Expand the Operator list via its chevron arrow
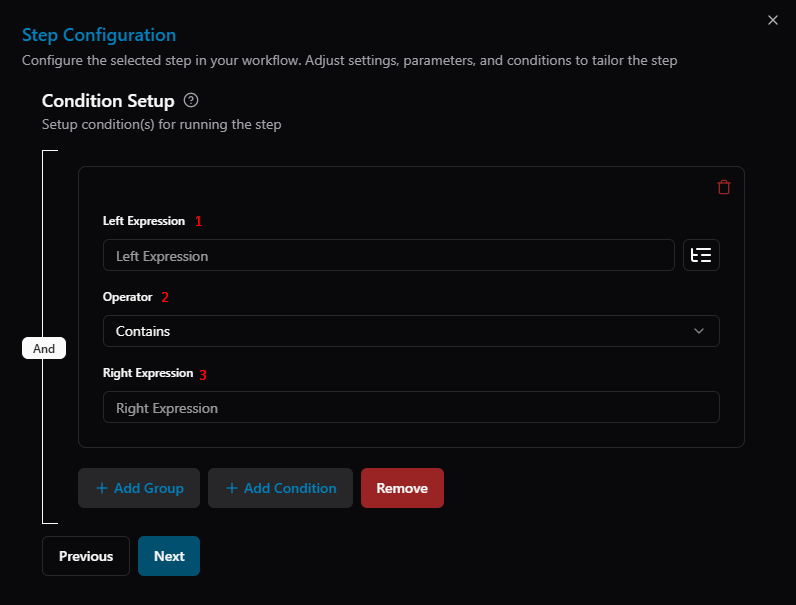The width and height of the screenshot is (796, 605). click(x=699, y=331)
